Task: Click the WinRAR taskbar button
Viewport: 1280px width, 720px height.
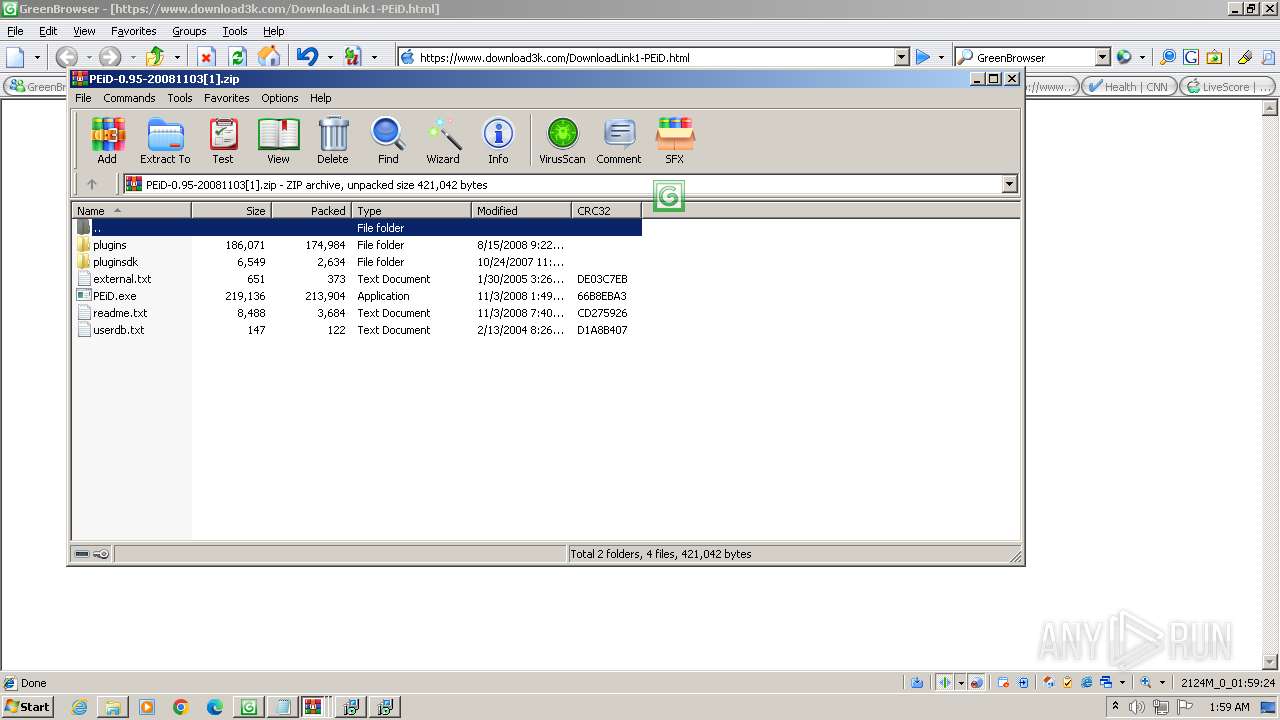Action: [316, 707]
